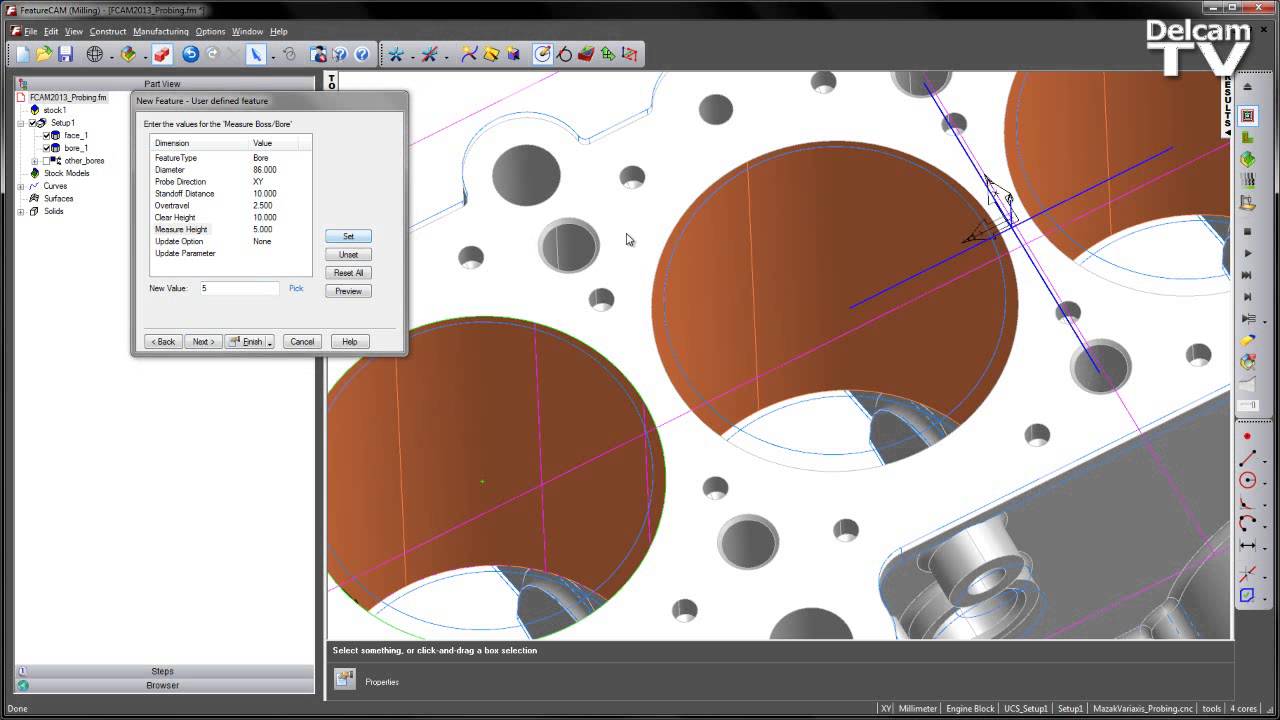
Task: Open the dropdown beside the circle tool
Action: (1264, 481)
